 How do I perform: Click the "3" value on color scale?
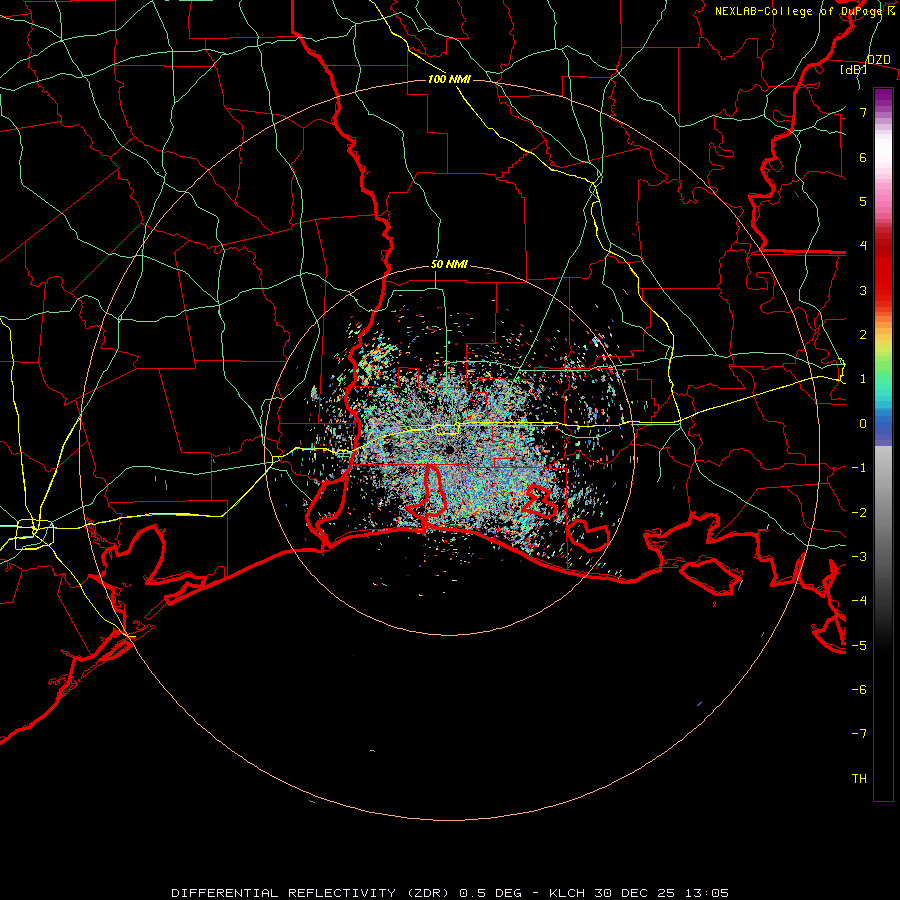(x=863, y=290)
